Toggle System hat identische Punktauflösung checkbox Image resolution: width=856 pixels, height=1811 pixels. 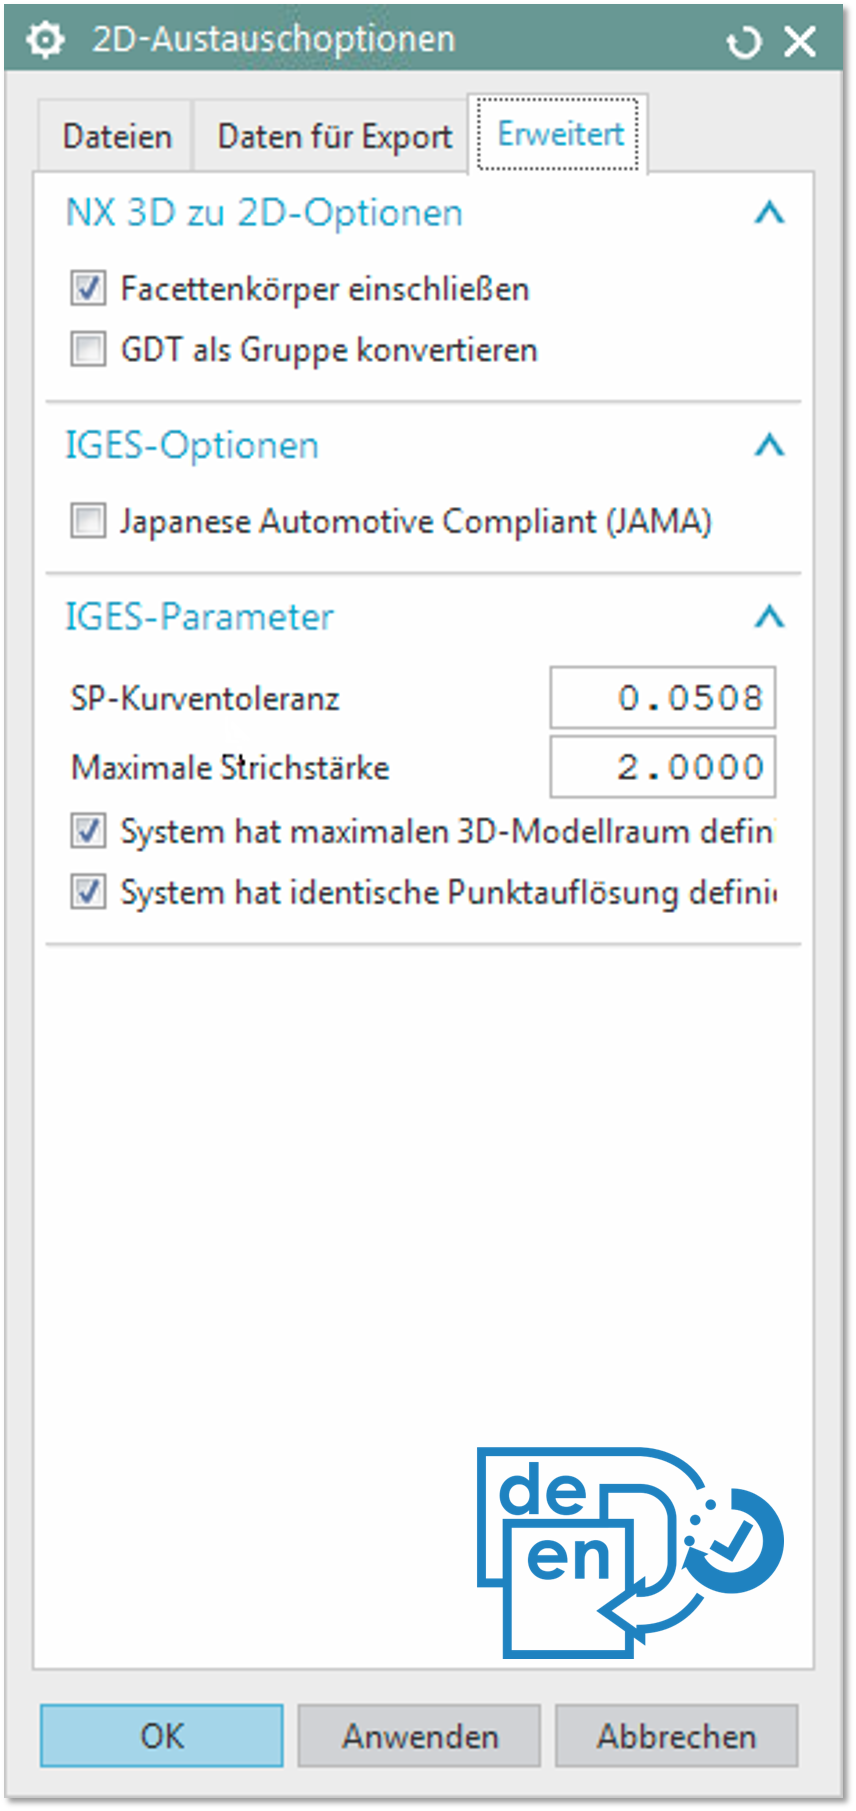88,892
